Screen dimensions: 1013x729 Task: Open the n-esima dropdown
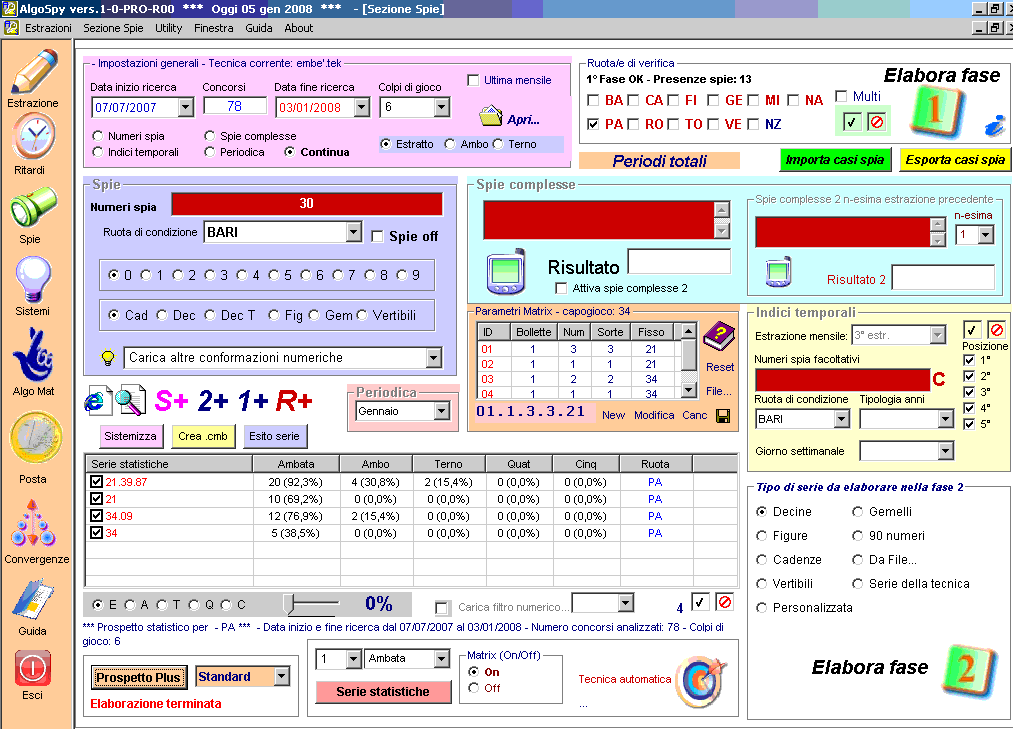coord(986,235)
